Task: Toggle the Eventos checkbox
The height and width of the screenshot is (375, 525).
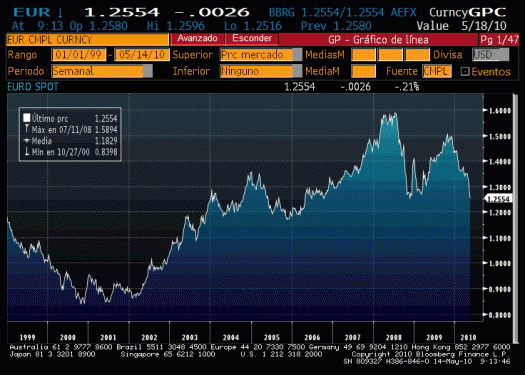Action: (x=465, y=71)
